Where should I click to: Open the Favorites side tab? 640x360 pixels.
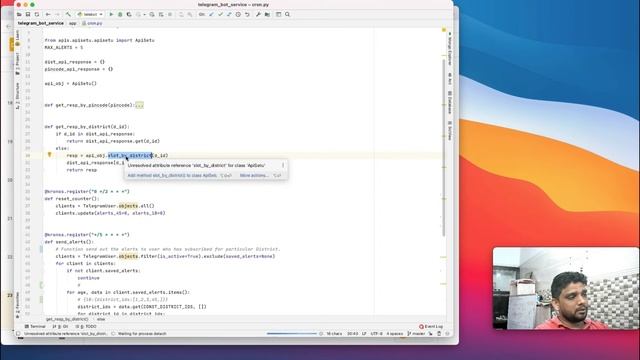pos(18,305)
